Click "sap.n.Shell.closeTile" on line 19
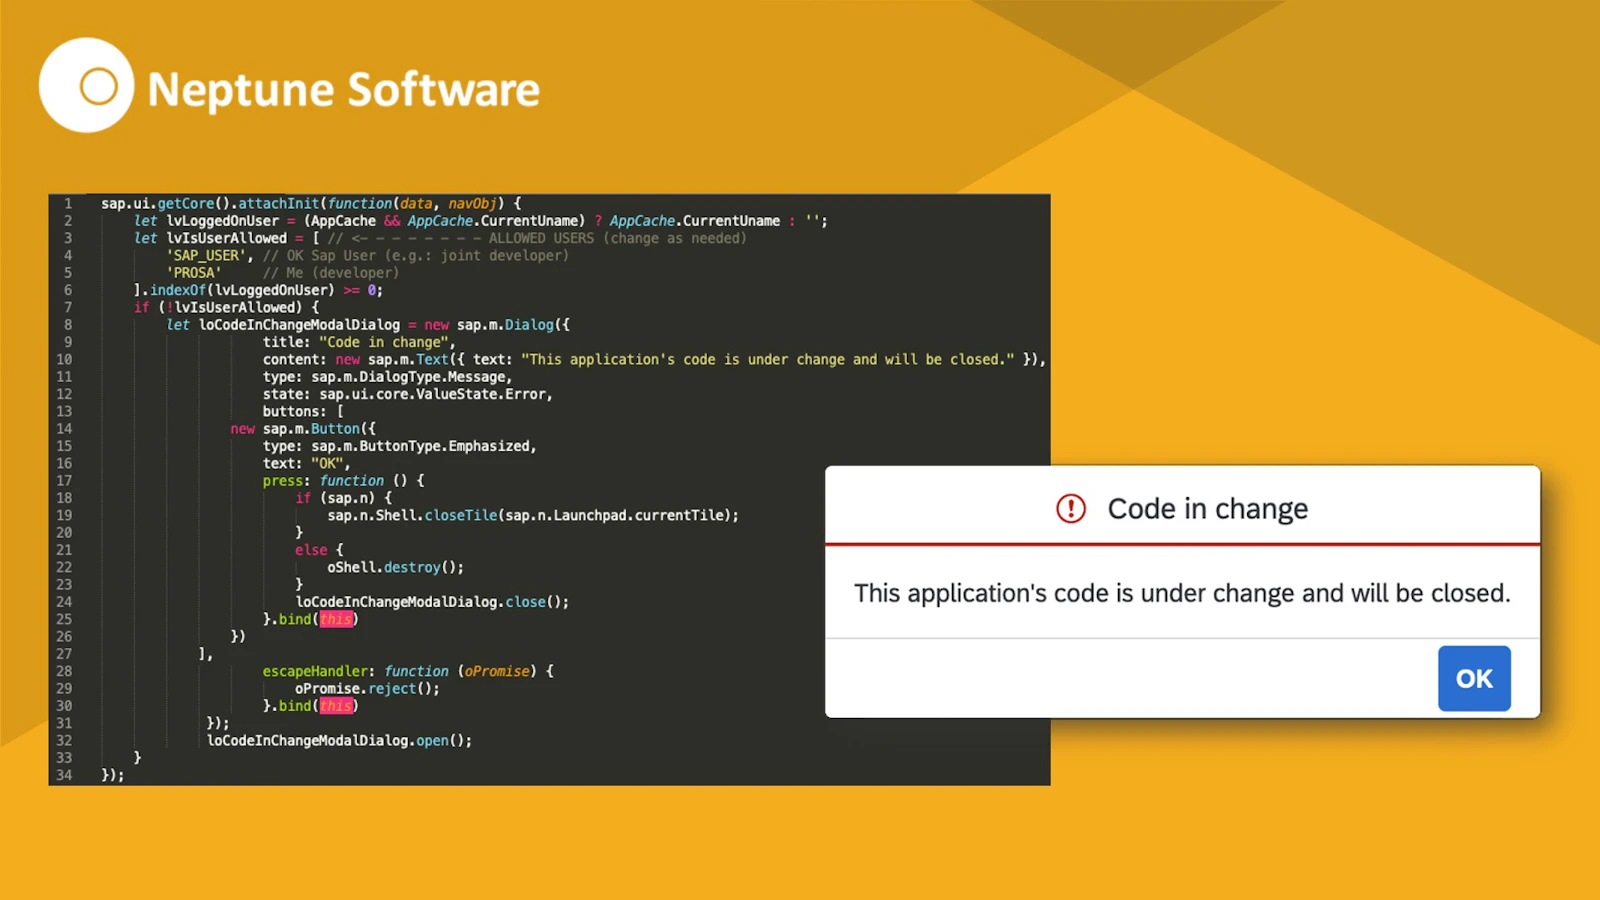This screenshot has height=900, width=1600. (x=412, y=515)
